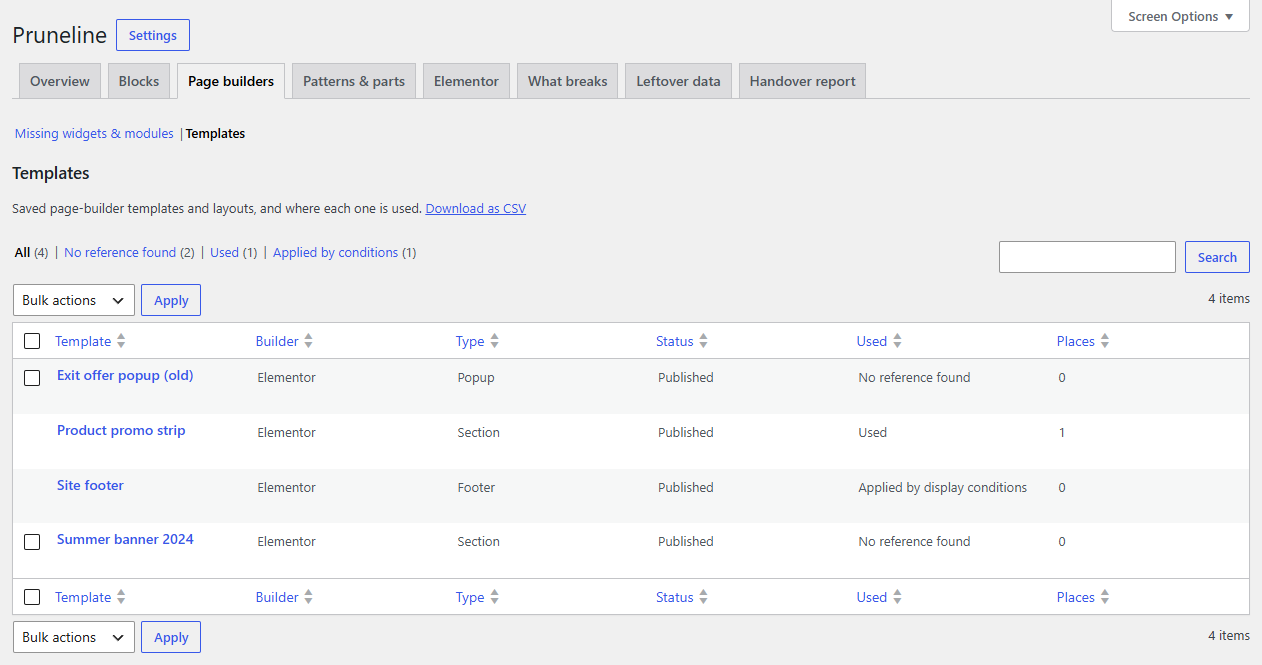Switch to the Blocks tab
1262x665 pixels.
tap(139, 81)
